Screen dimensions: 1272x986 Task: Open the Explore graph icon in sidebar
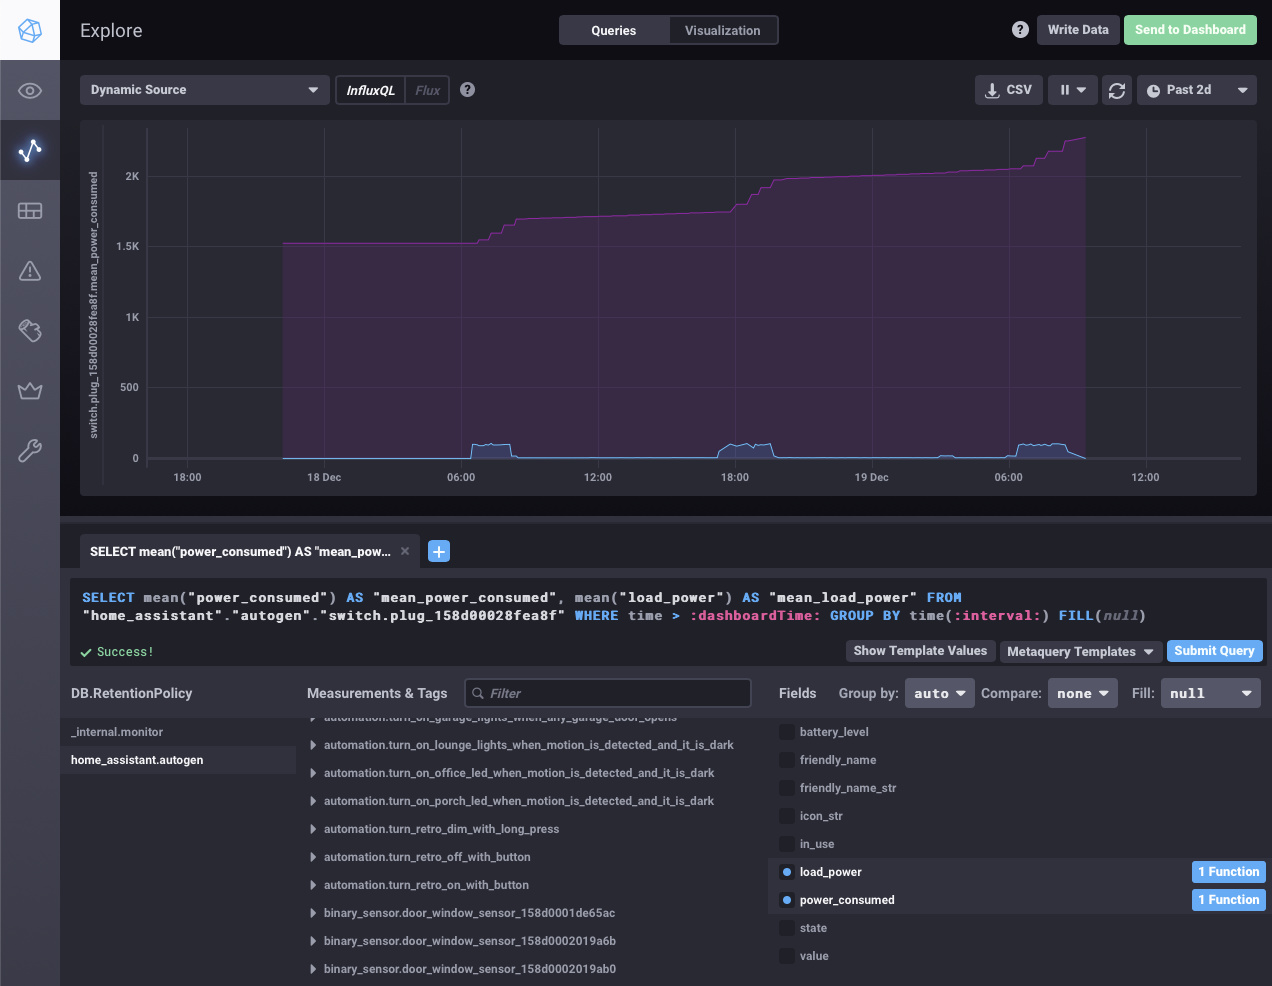(x=30, y=150)
